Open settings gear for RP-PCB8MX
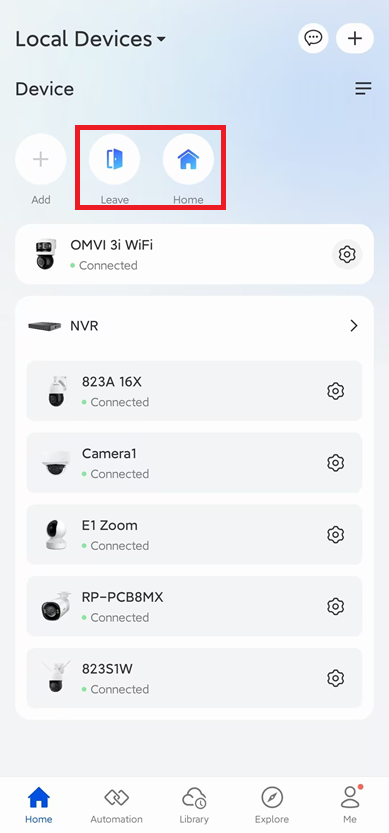 pos(335,607)
